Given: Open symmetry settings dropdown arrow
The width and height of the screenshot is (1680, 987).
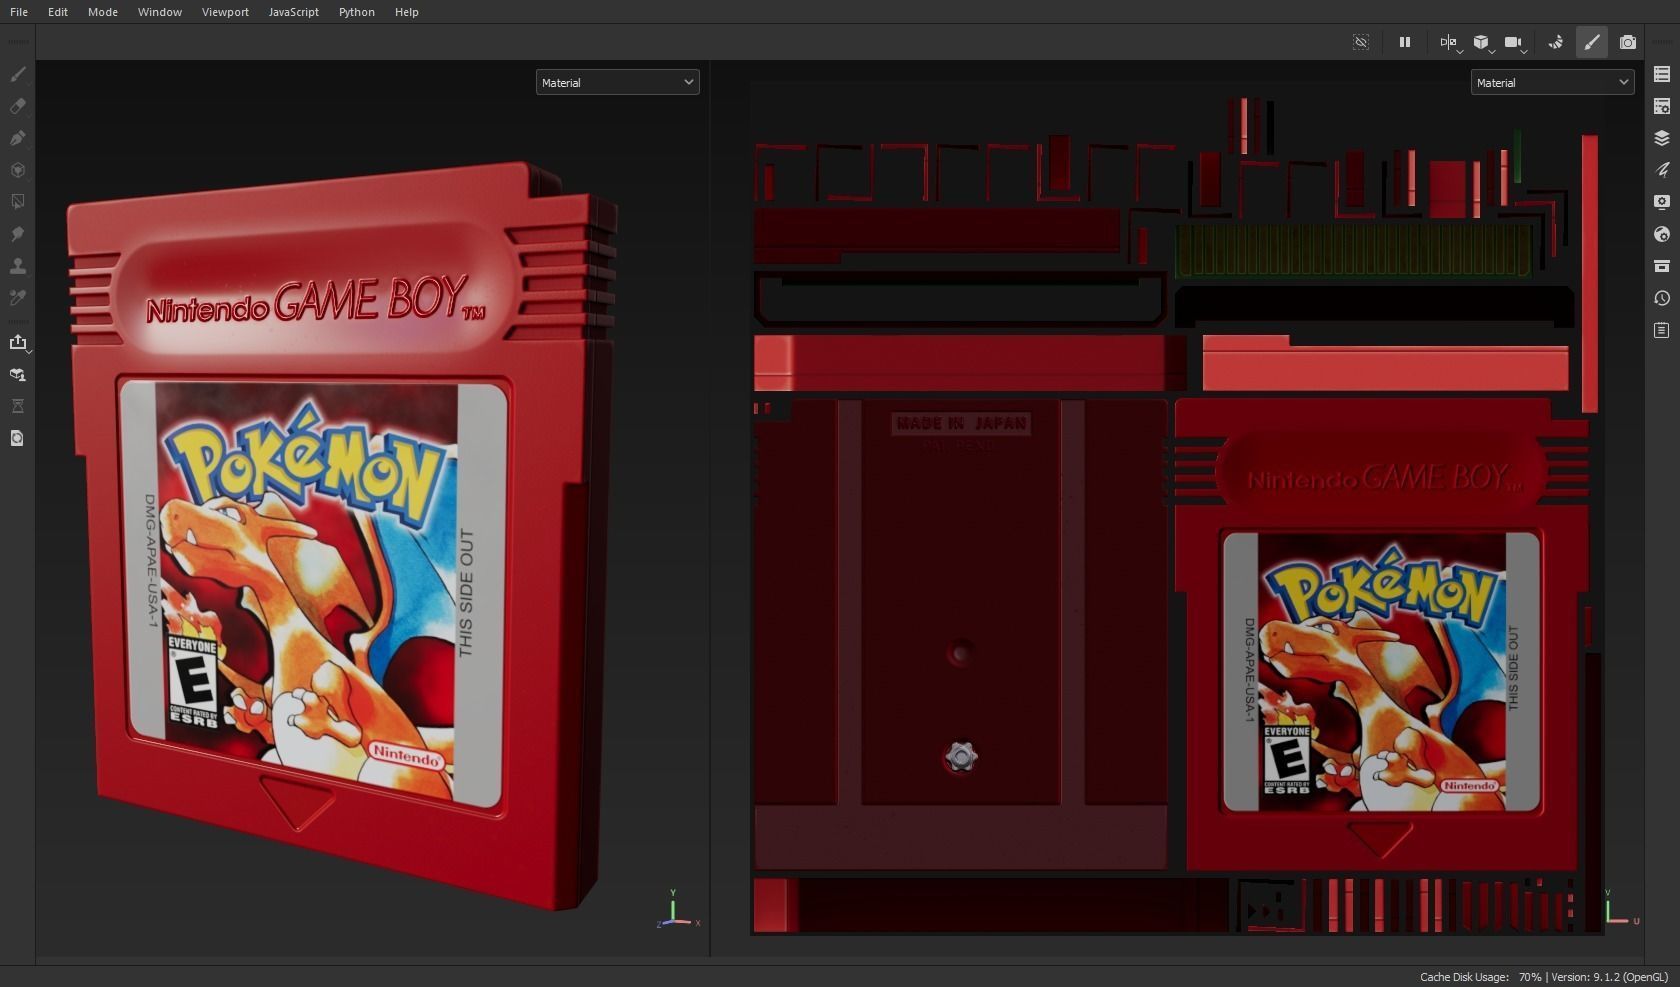Looking at the screenshot, I should [1460, 50].
